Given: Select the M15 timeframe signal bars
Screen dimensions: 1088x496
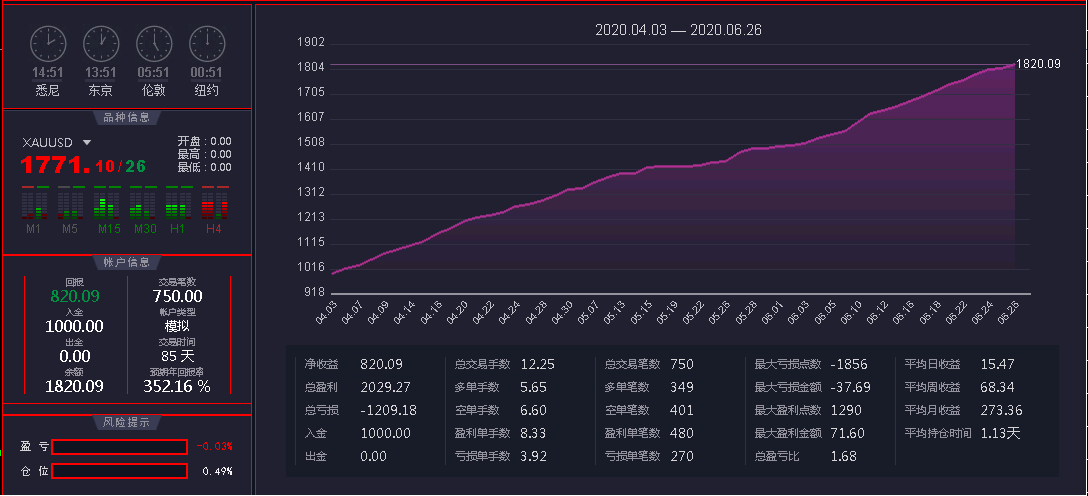Looking at the screenshot, I should tap(107, 203).
